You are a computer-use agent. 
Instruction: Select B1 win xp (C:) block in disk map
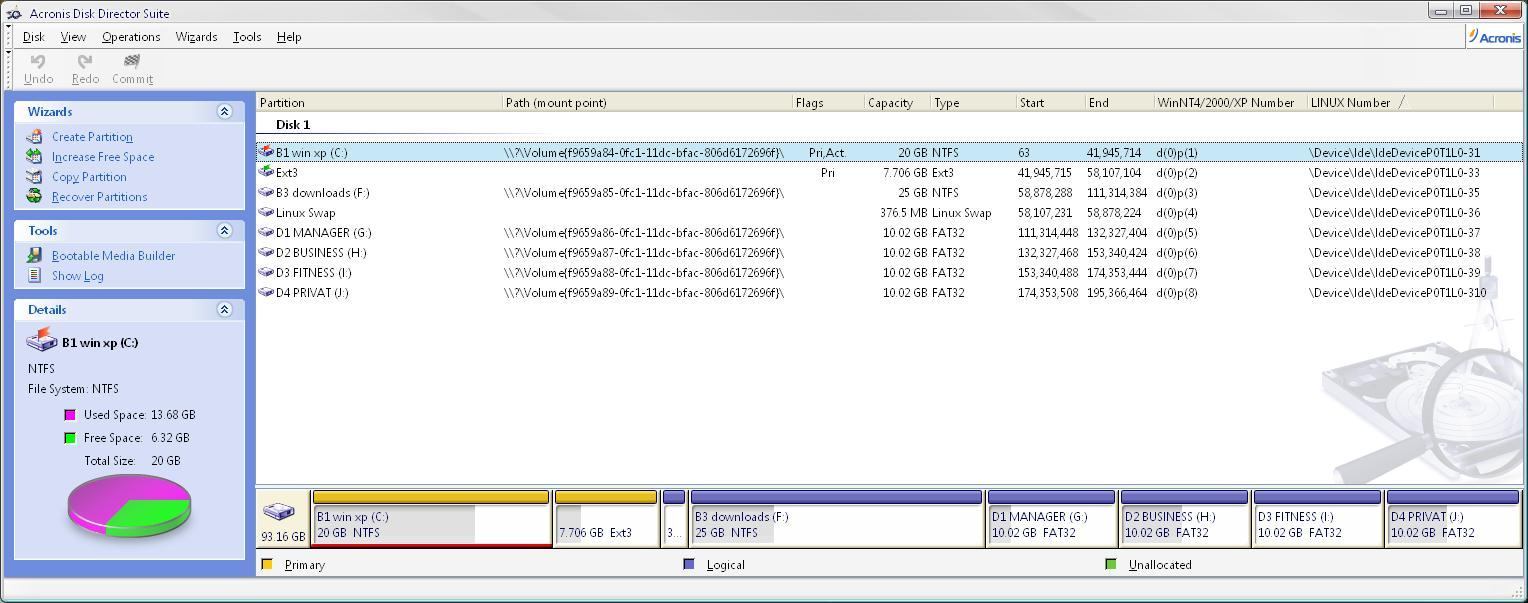(431, 518)
